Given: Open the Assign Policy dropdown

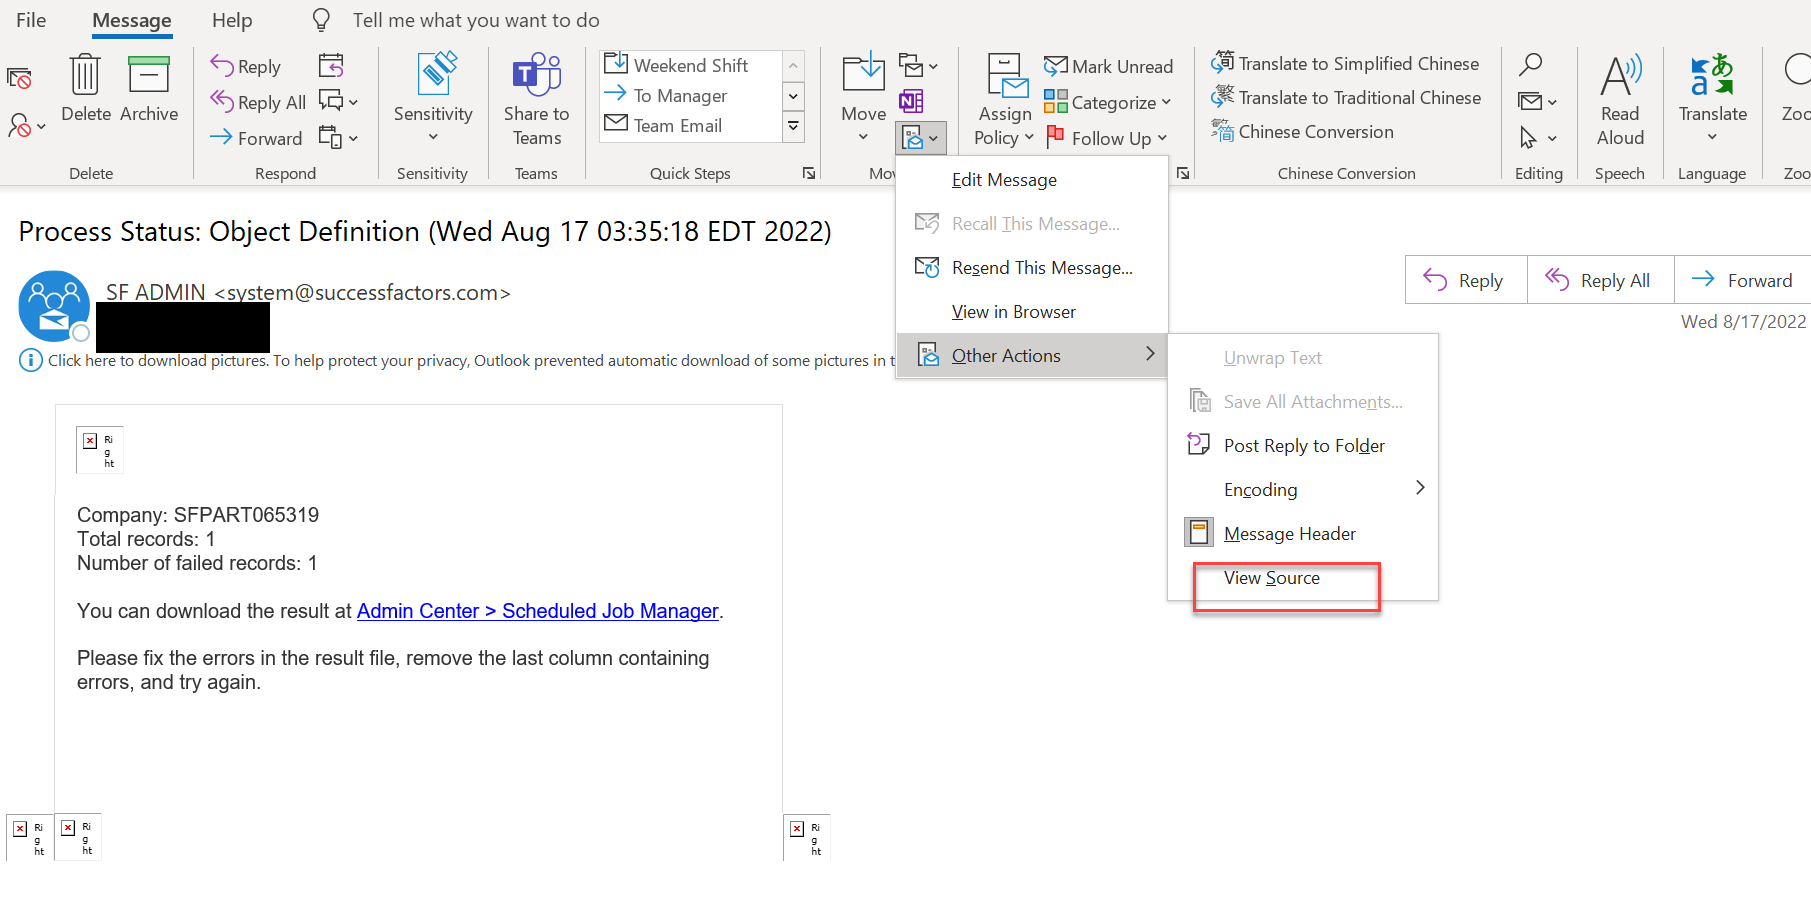Looking at the screenshot, I should click(x=1004, y=99).
